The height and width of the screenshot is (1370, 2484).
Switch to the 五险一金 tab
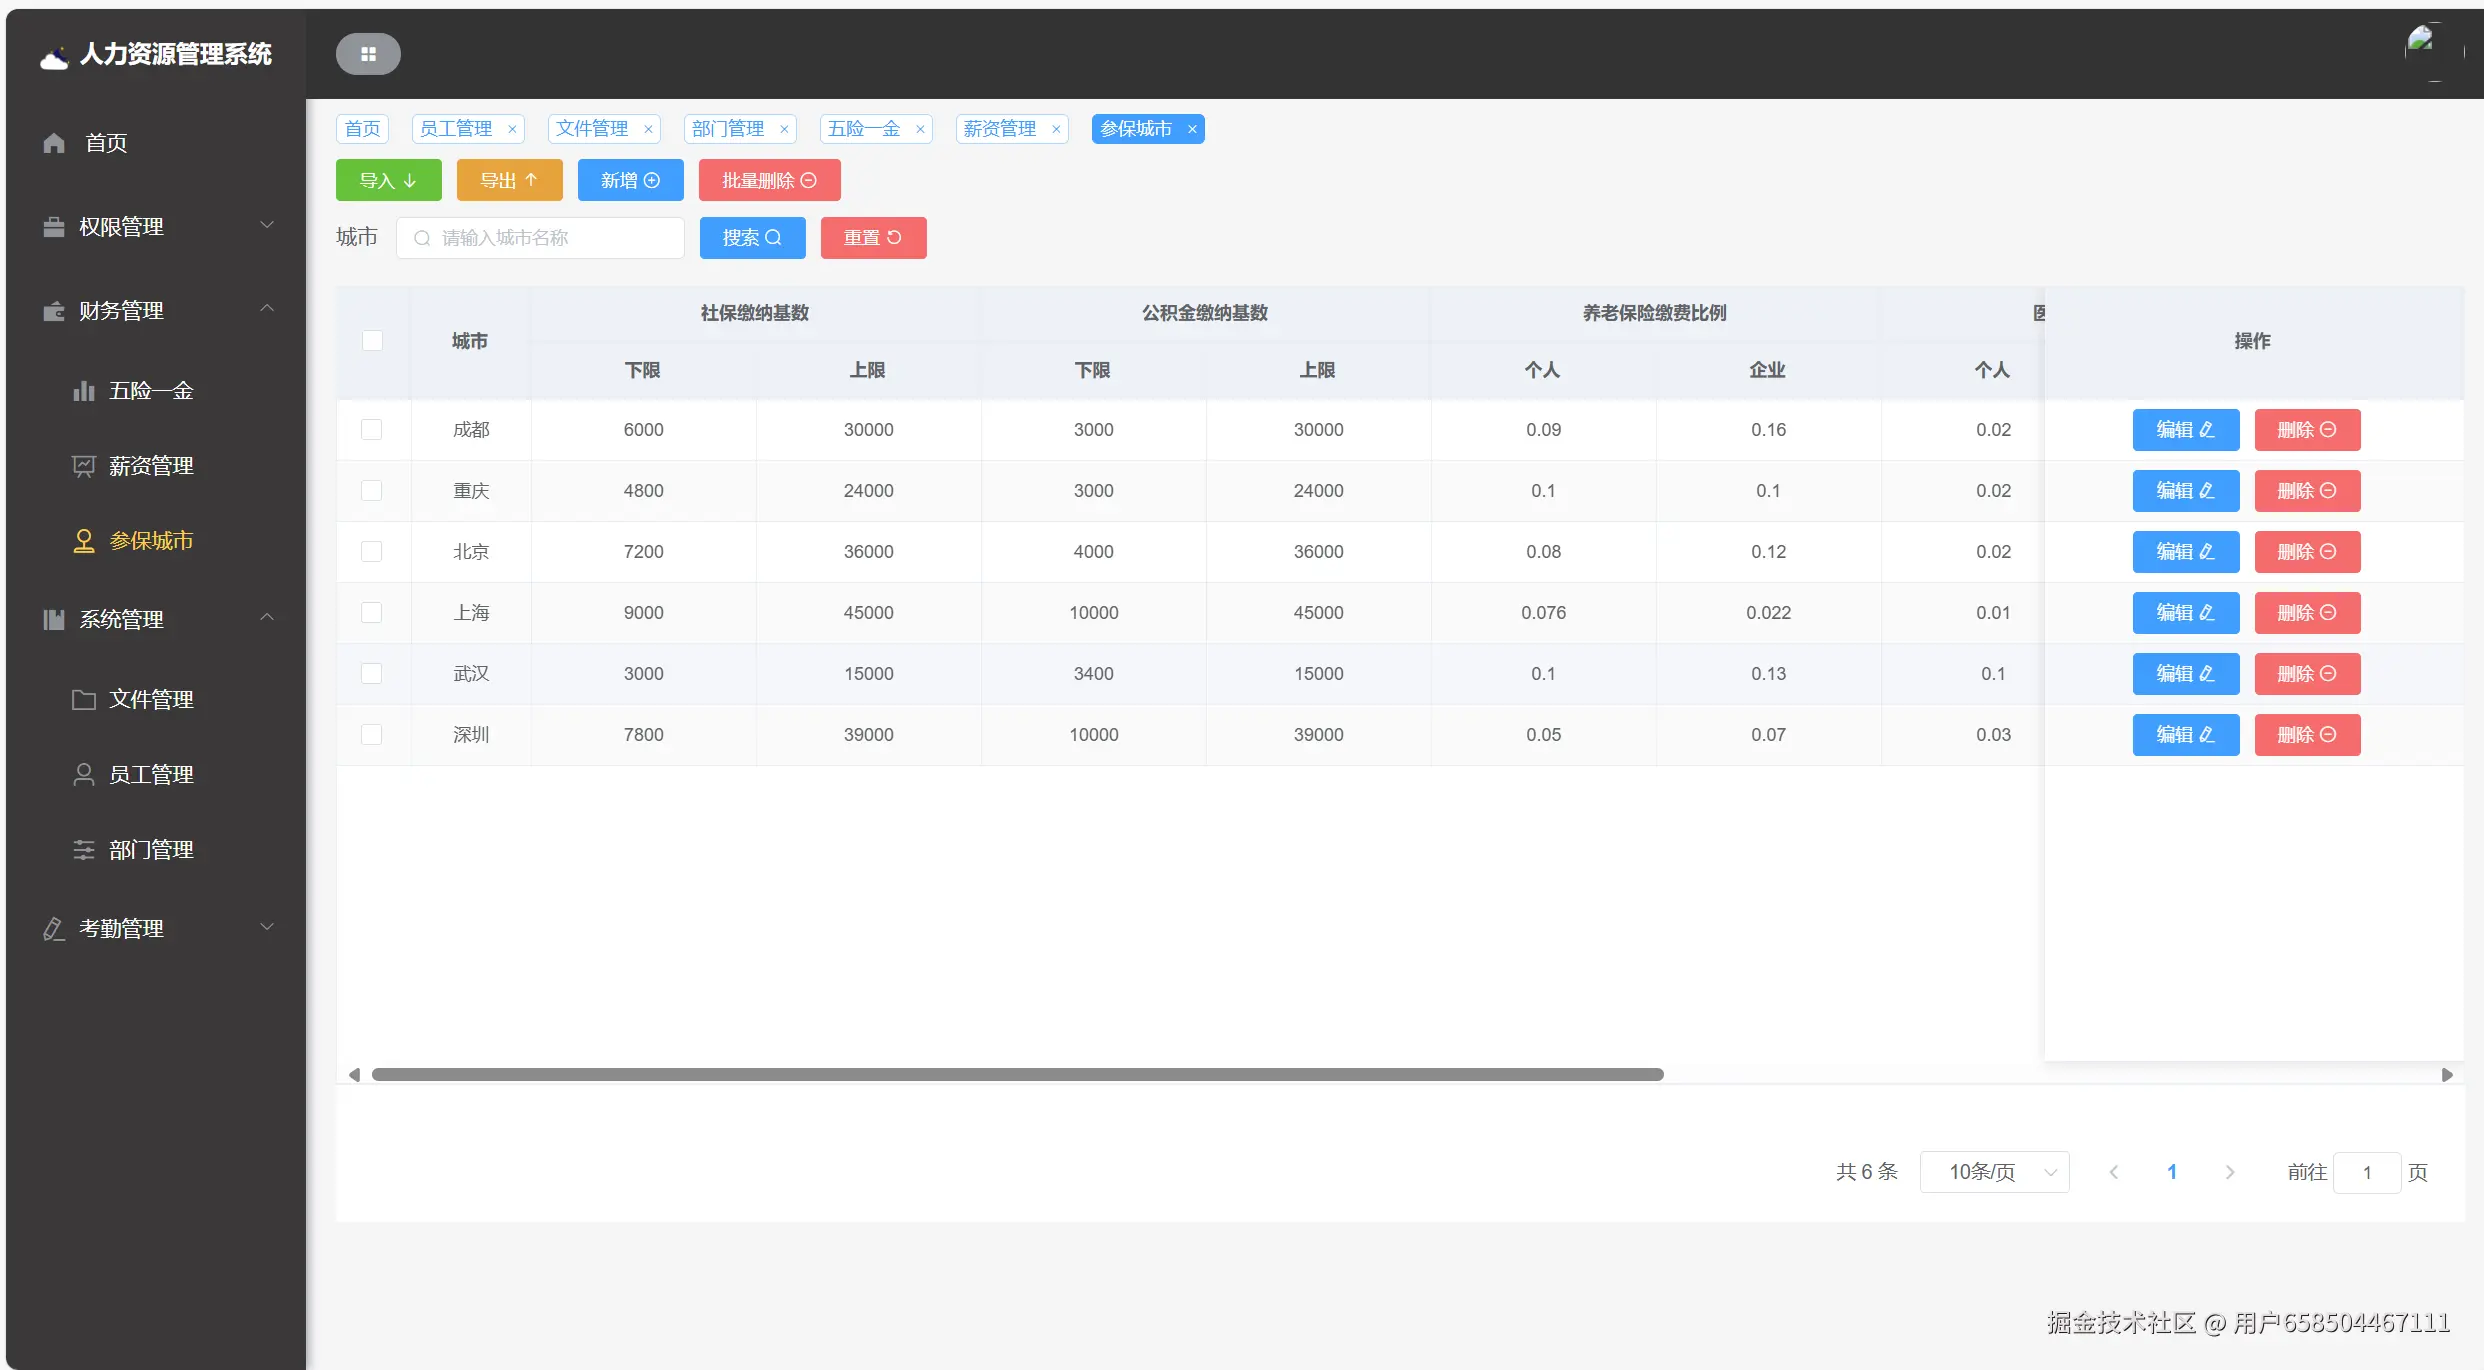[x=864, y=129]
